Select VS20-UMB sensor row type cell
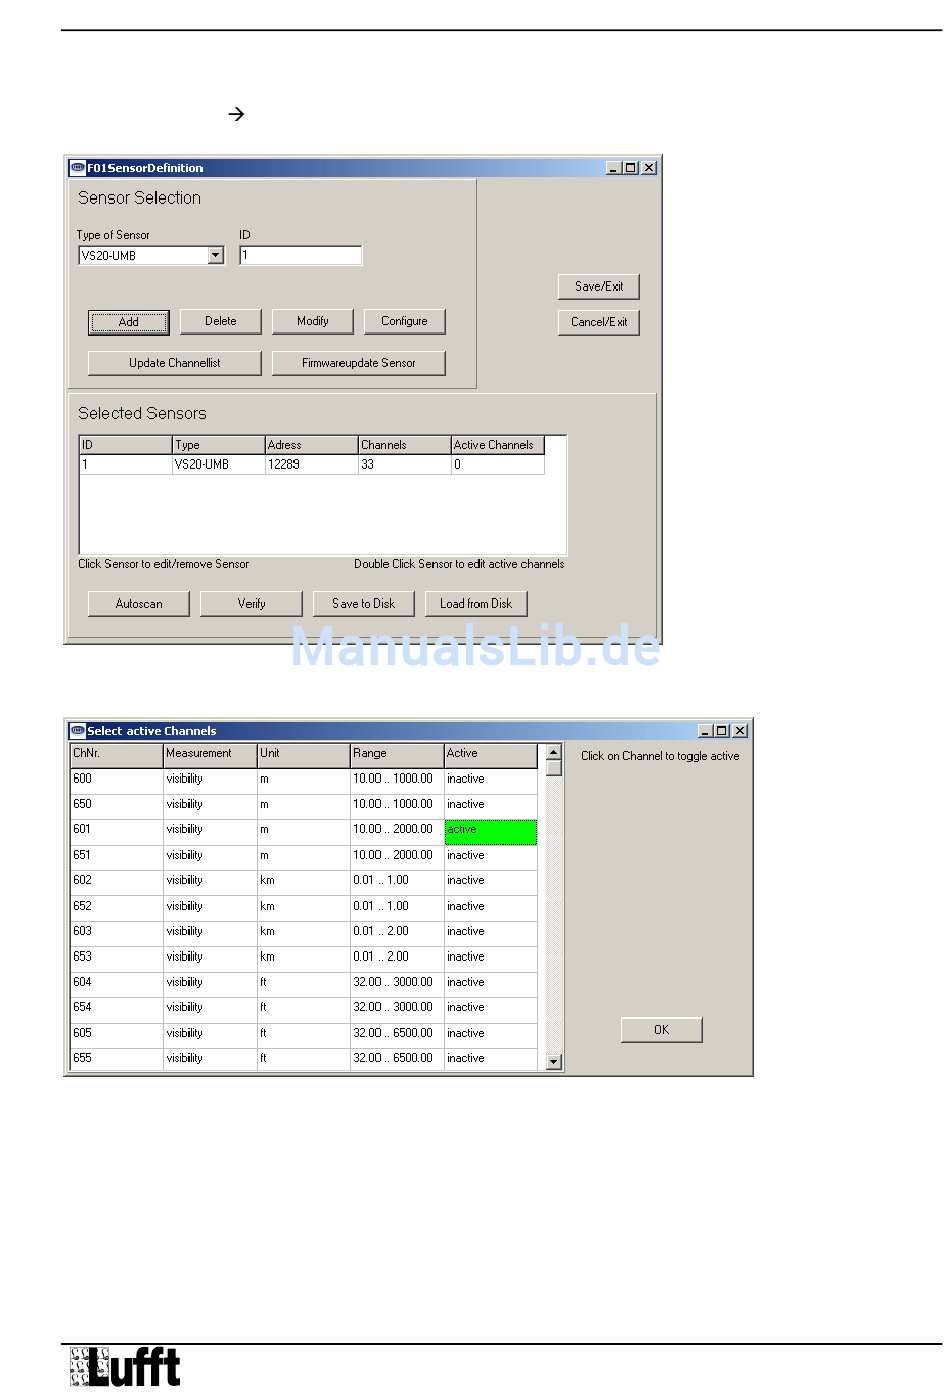Viewport: 950px width, 1398px height. point(218,465)
